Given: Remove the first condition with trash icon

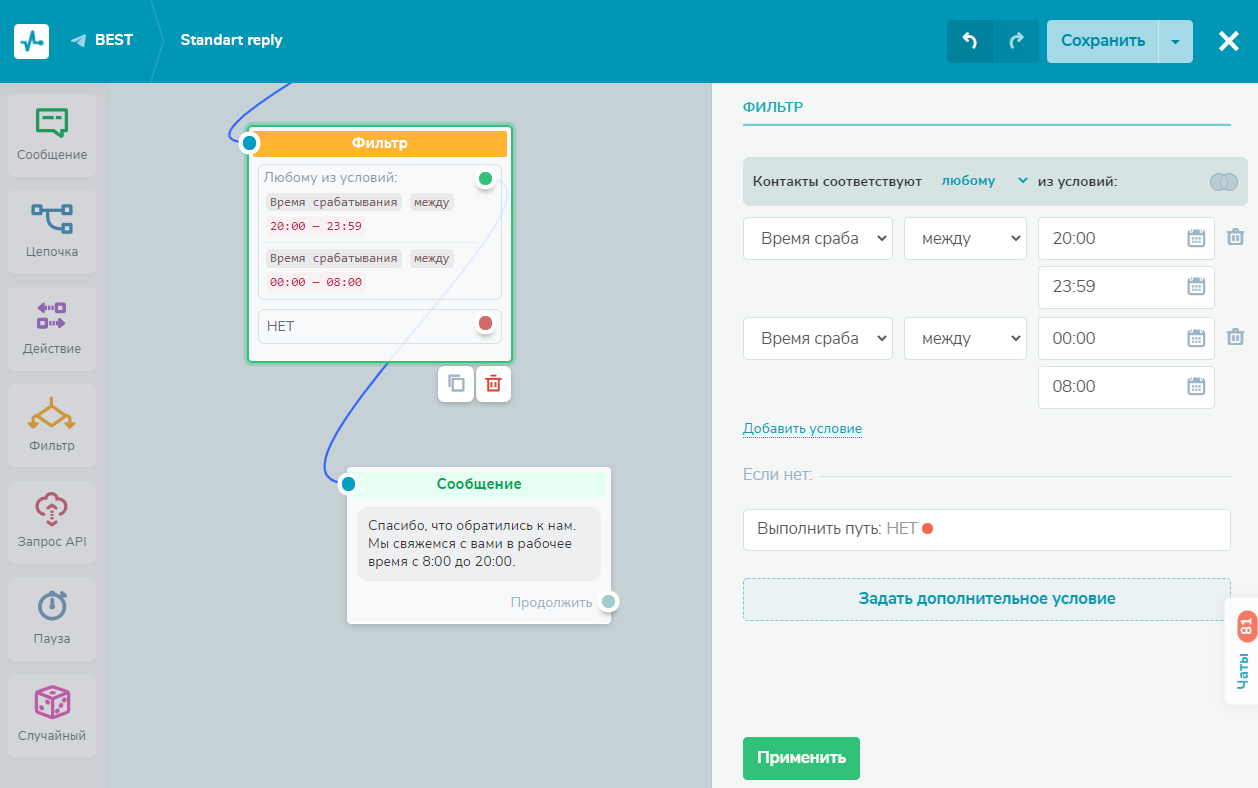Looking at the screenshot, I should (1236, 238).
